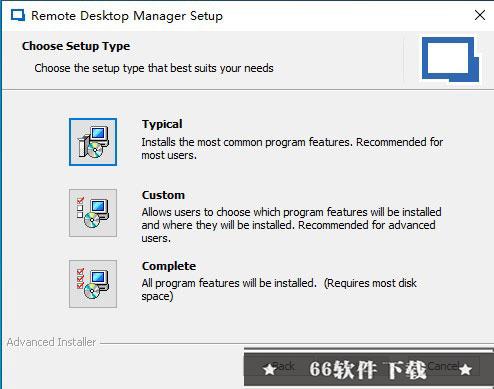Click the 'best suits your needs' subtitle

154,68
